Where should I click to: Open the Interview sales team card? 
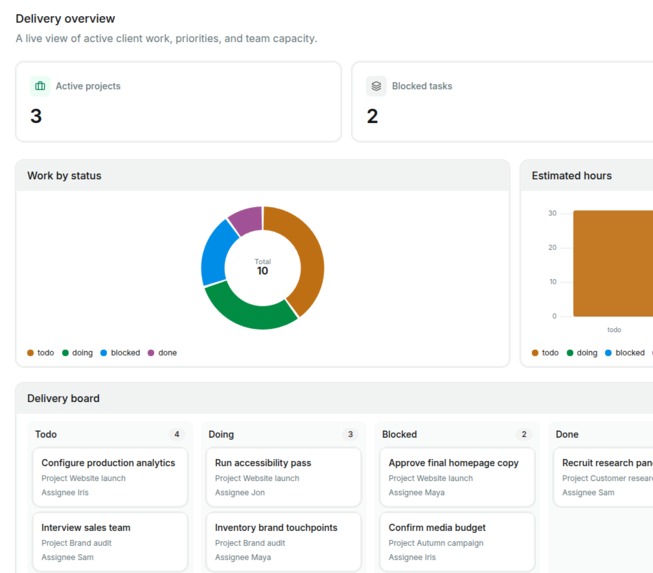pyautogui.click(x=110, y=542)
